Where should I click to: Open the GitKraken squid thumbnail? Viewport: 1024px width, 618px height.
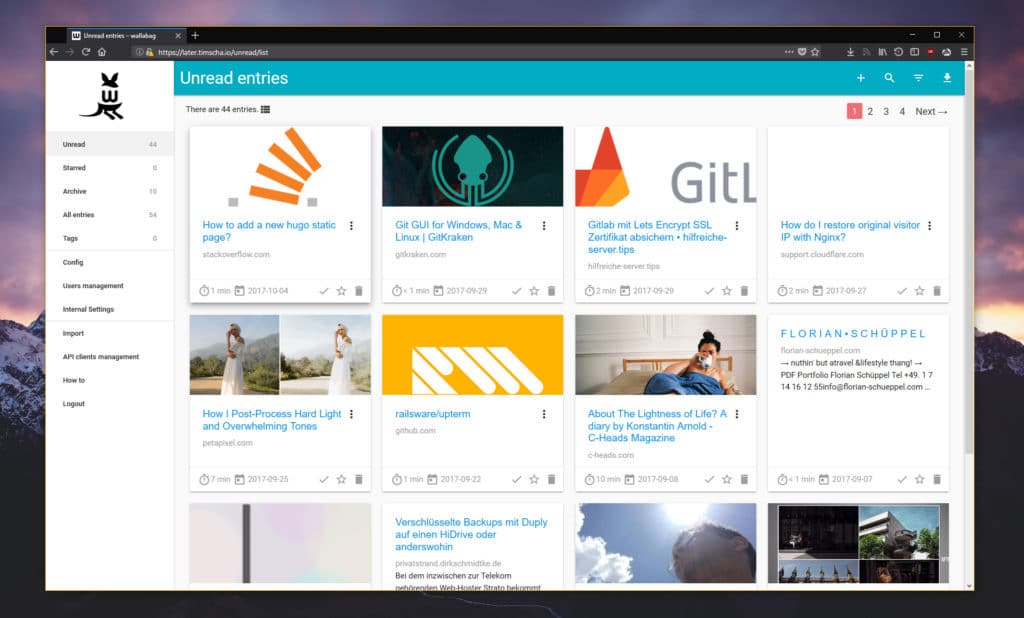click(473, 167)
